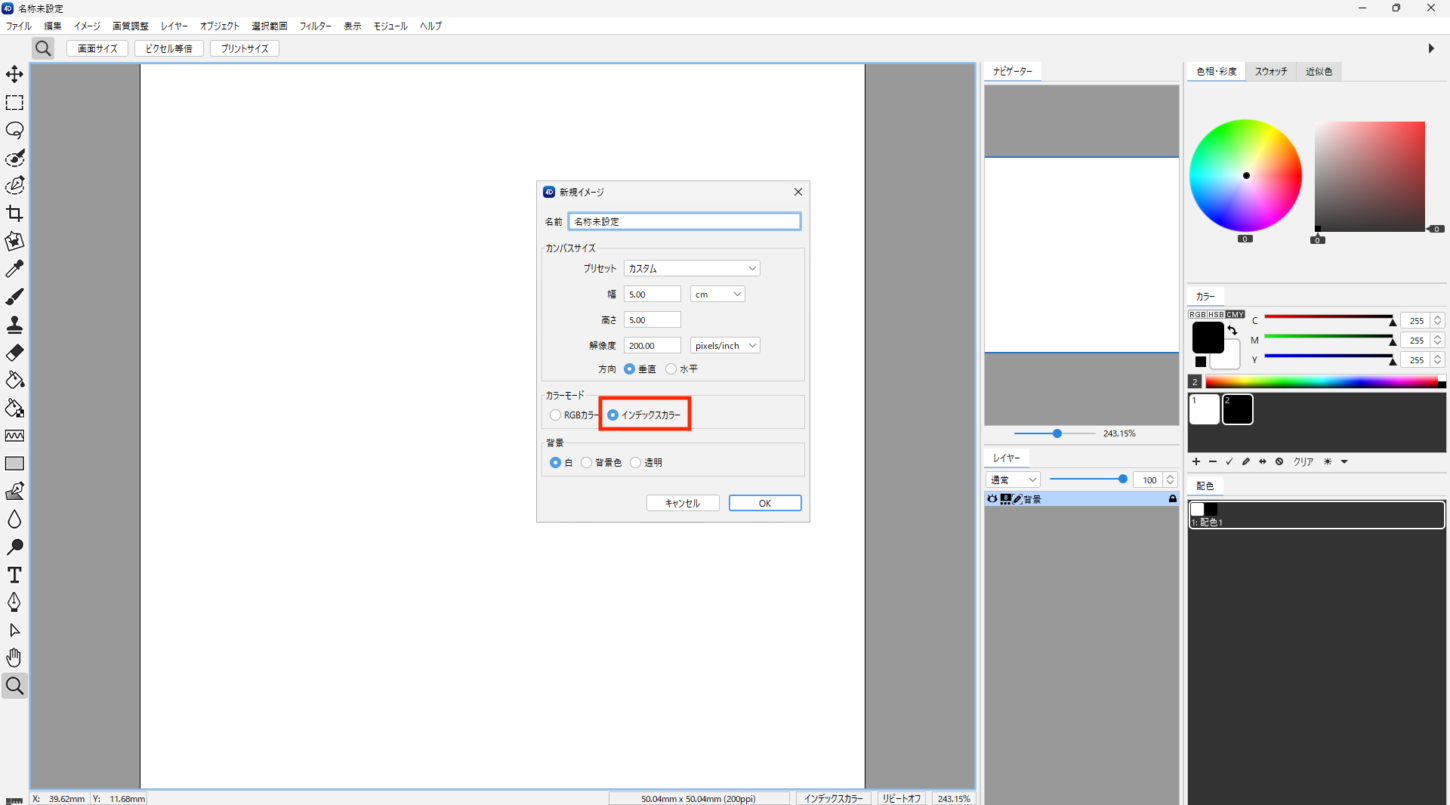Click the OK button in dialog
This screenshot has height=805, width=1450.
pyautogui.click(x=765, y=503)
